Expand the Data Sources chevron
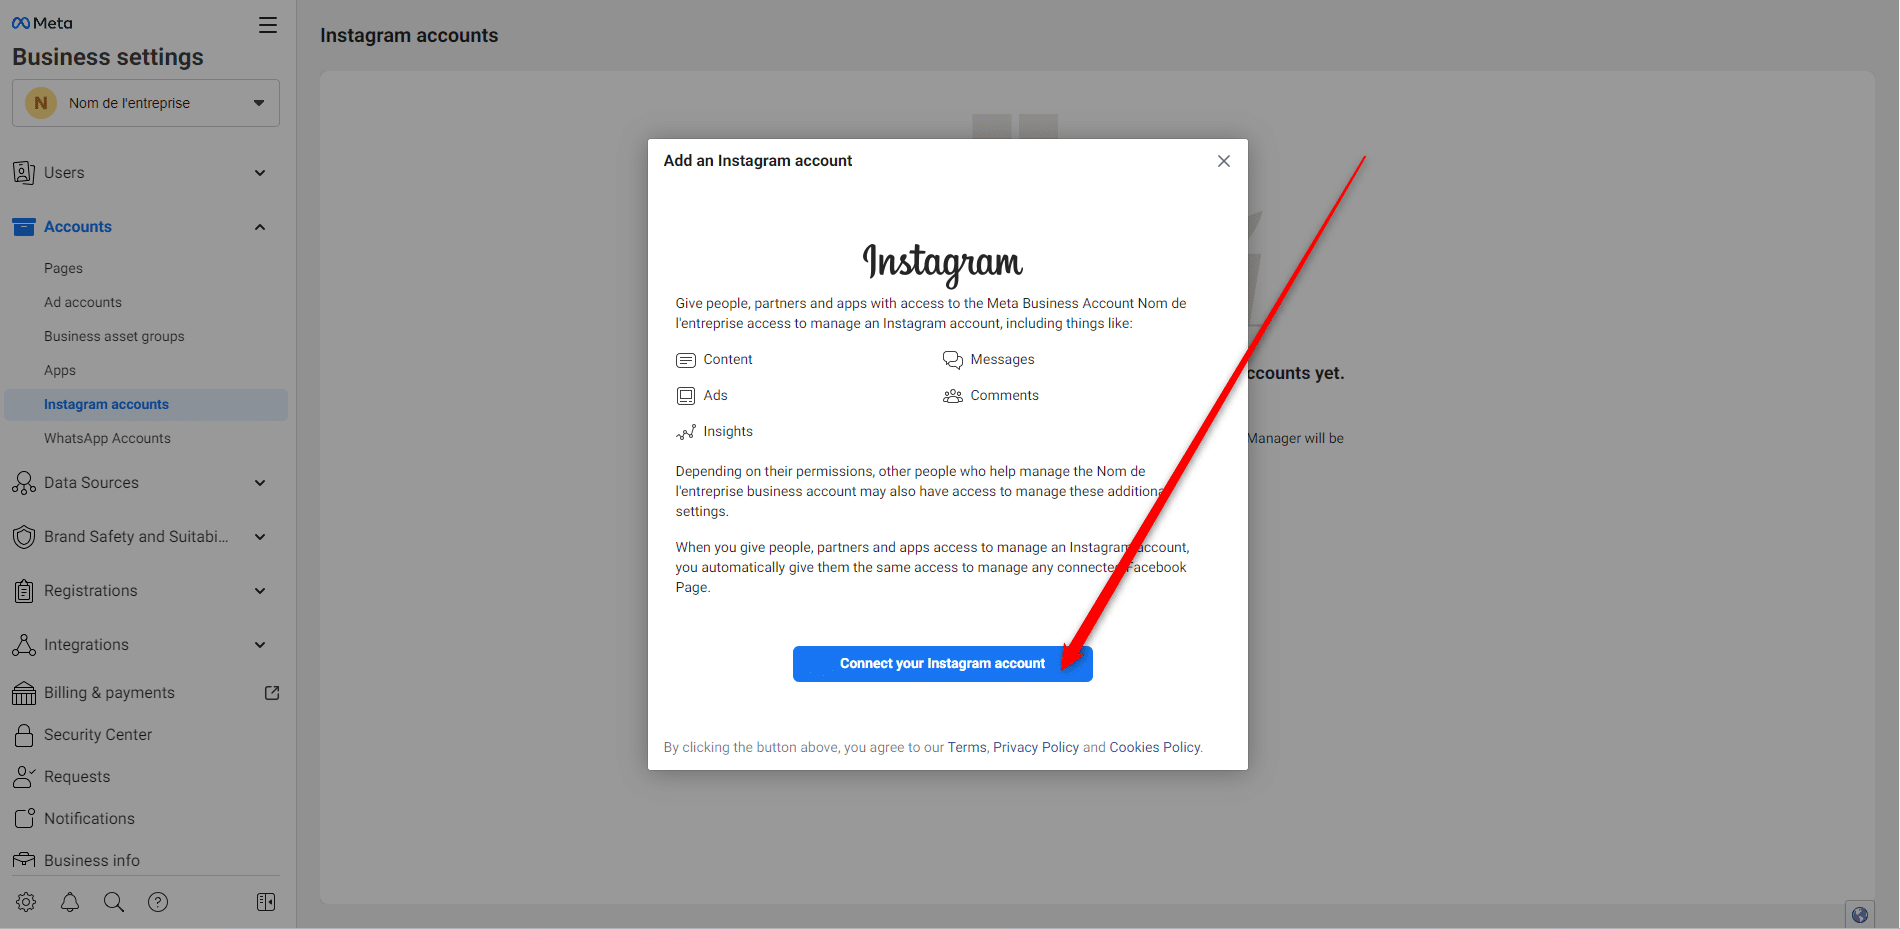The height and width of the screenshot is (929, 1900). (260, 483)
